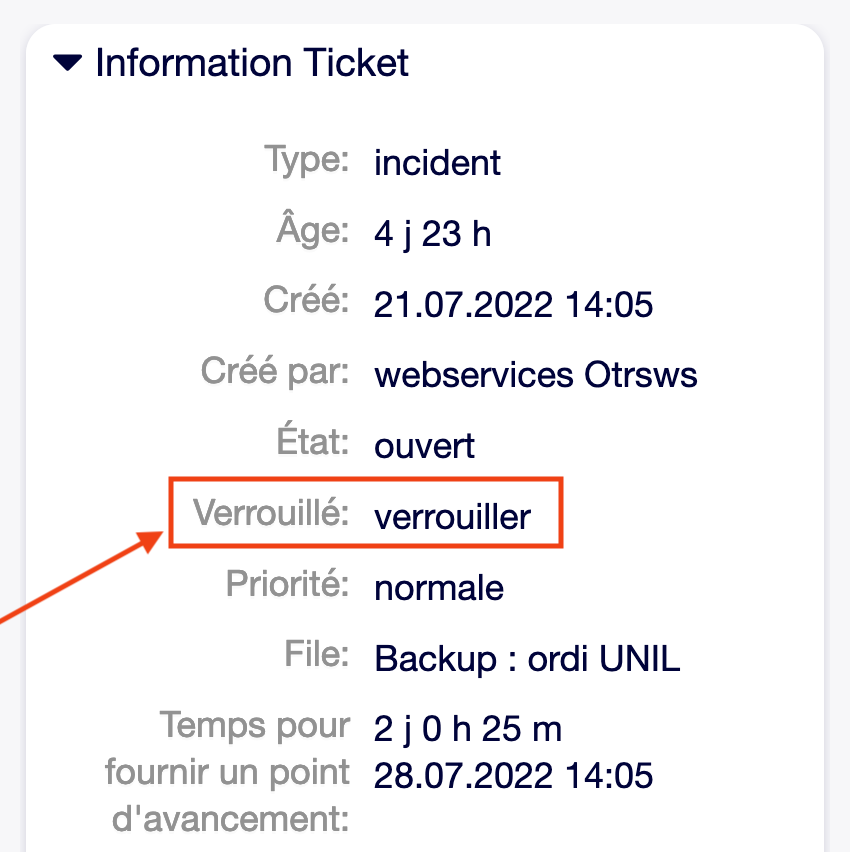Select the deadline date 28.07.2022 14:05
Screen dimensions: 850x852
point(513,775)
